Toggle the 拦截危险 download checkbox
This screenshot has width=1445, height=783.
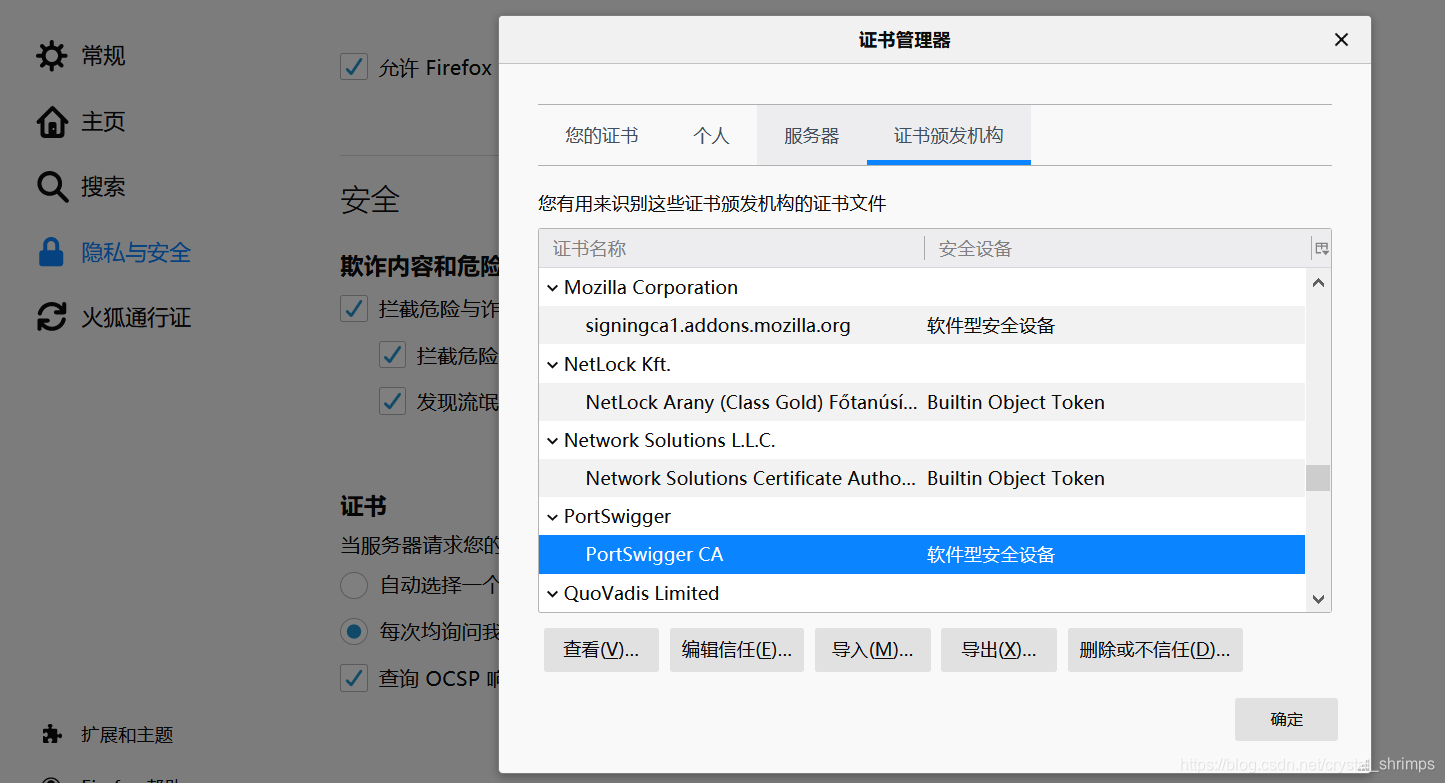click(x=392, y=355)
